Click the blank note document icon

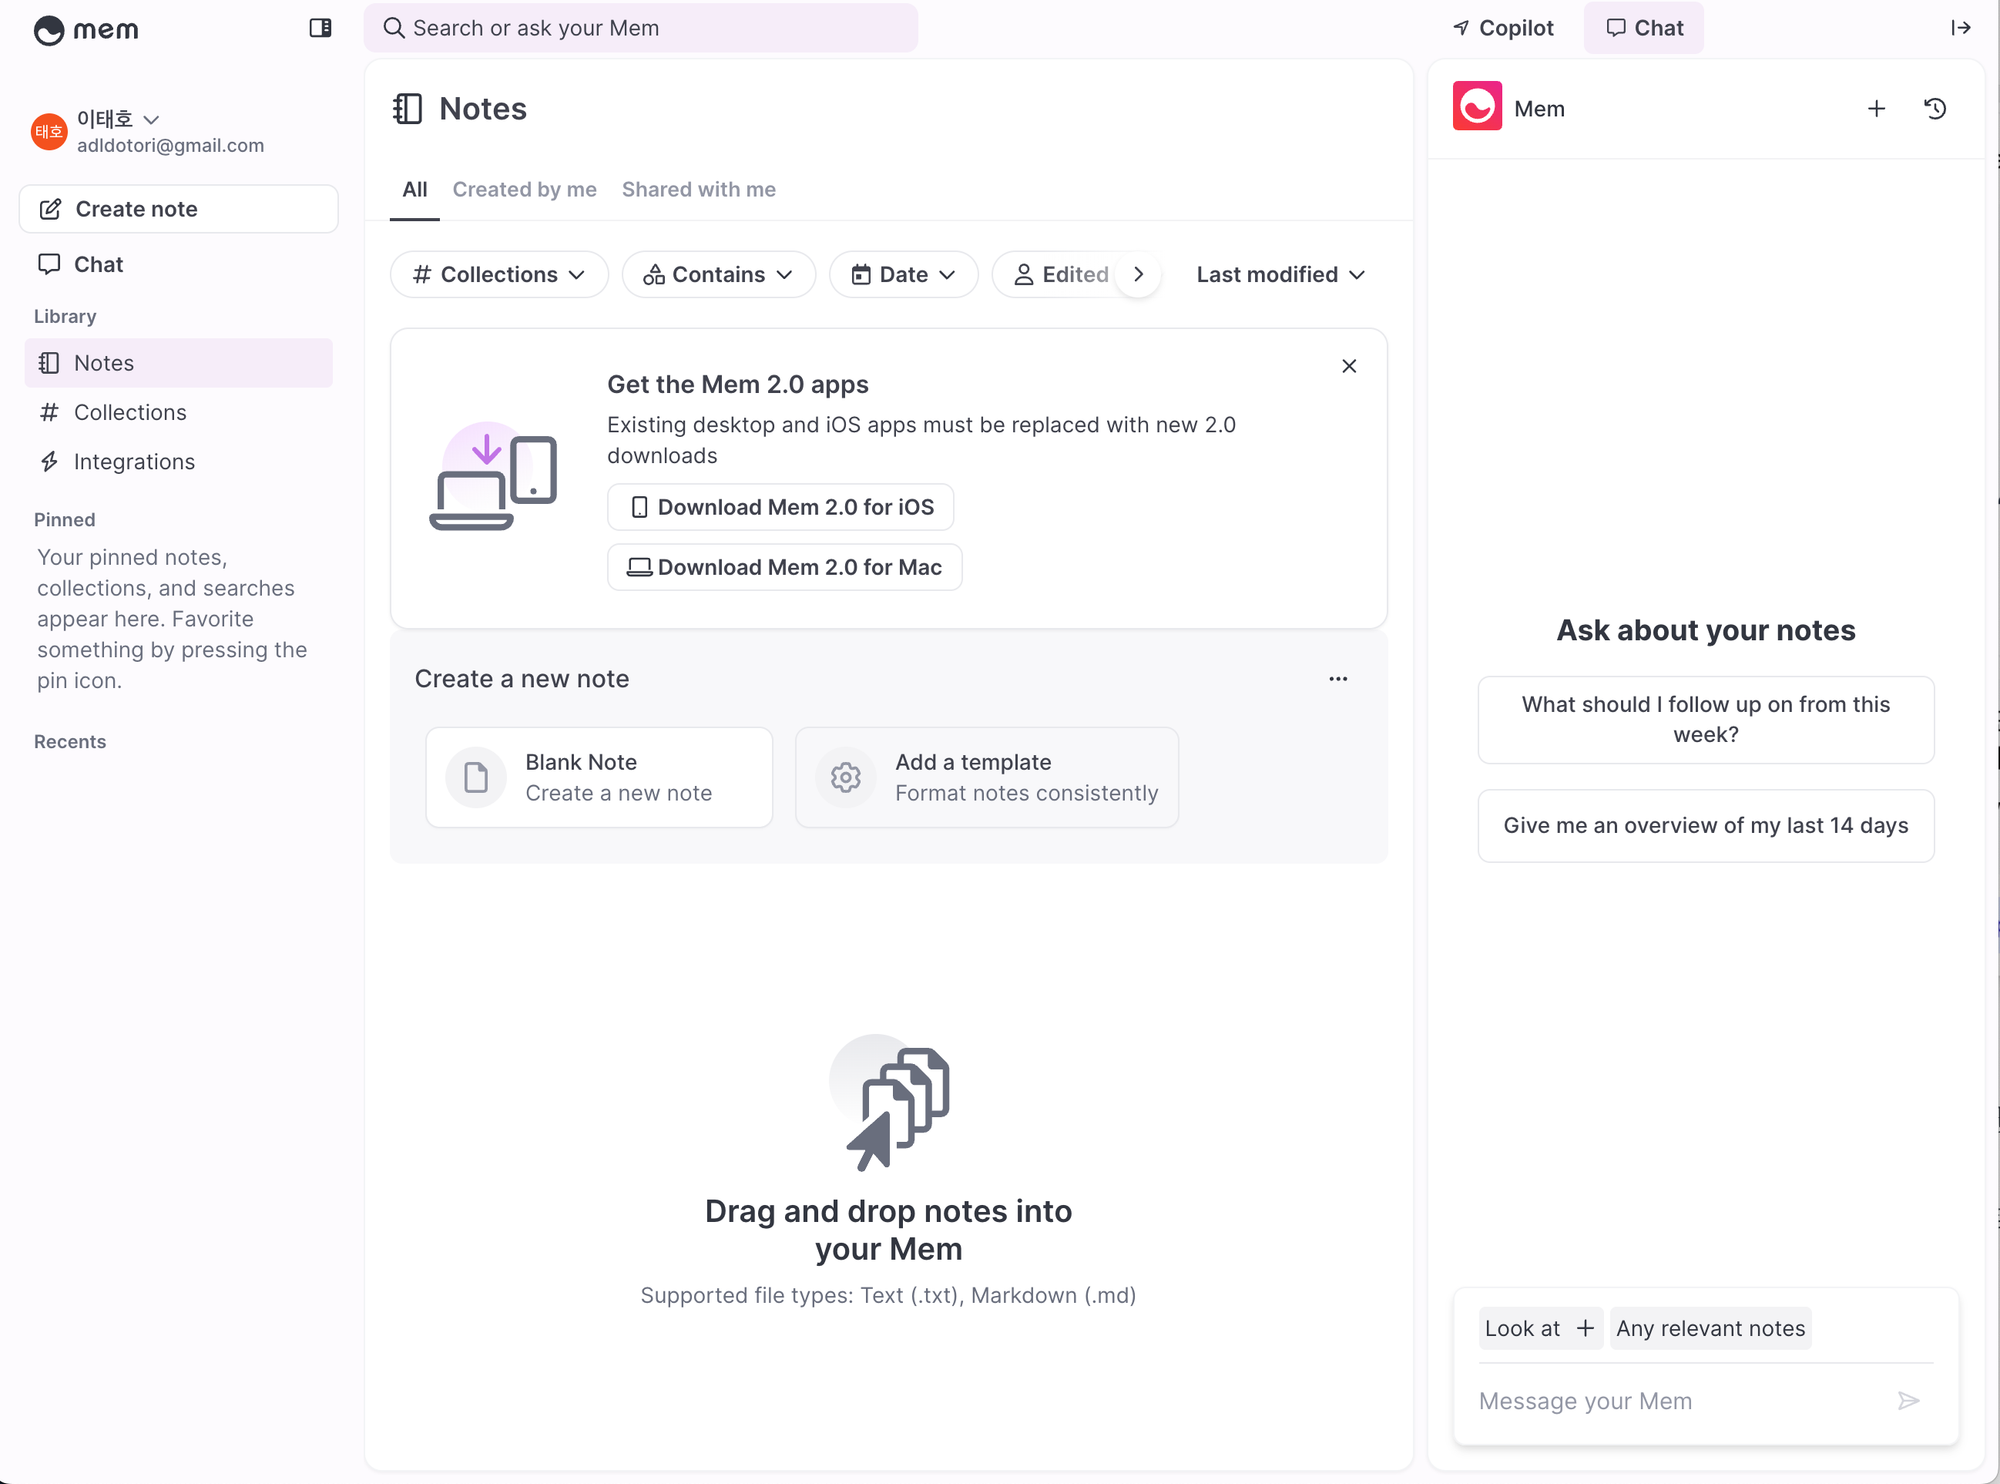[x=476, y=777]
